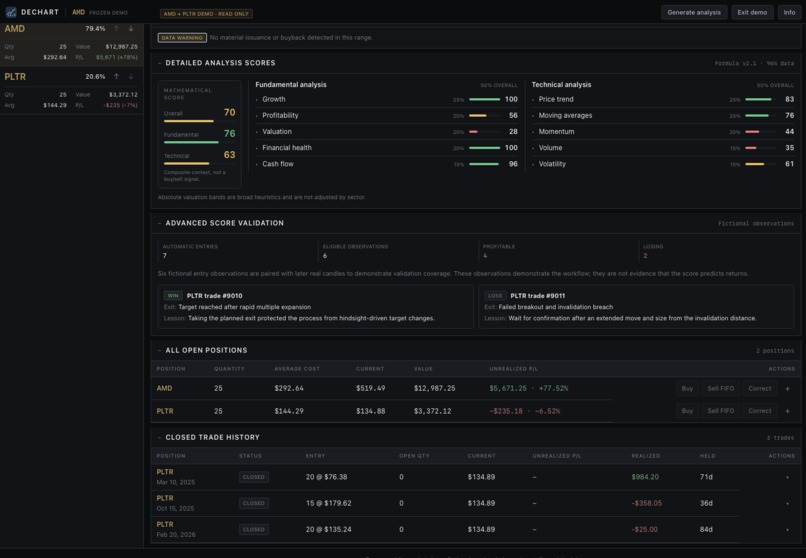Collapse the Advanced Score Validation section
Screen dimensions: 806x558
tap(159, 223)
